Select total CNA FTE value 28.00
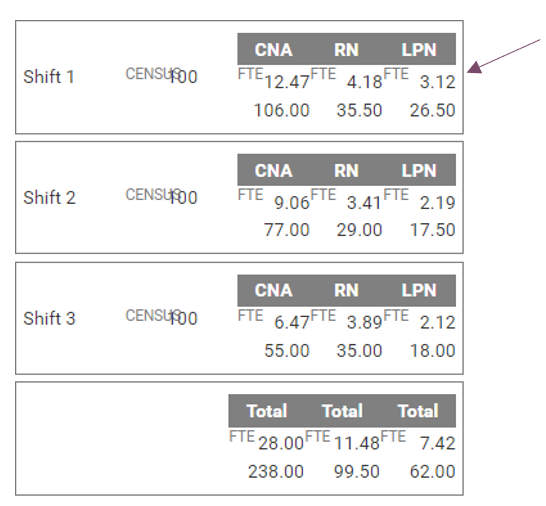The width and height of the screenshot is (546, 506). pos(281,444)
